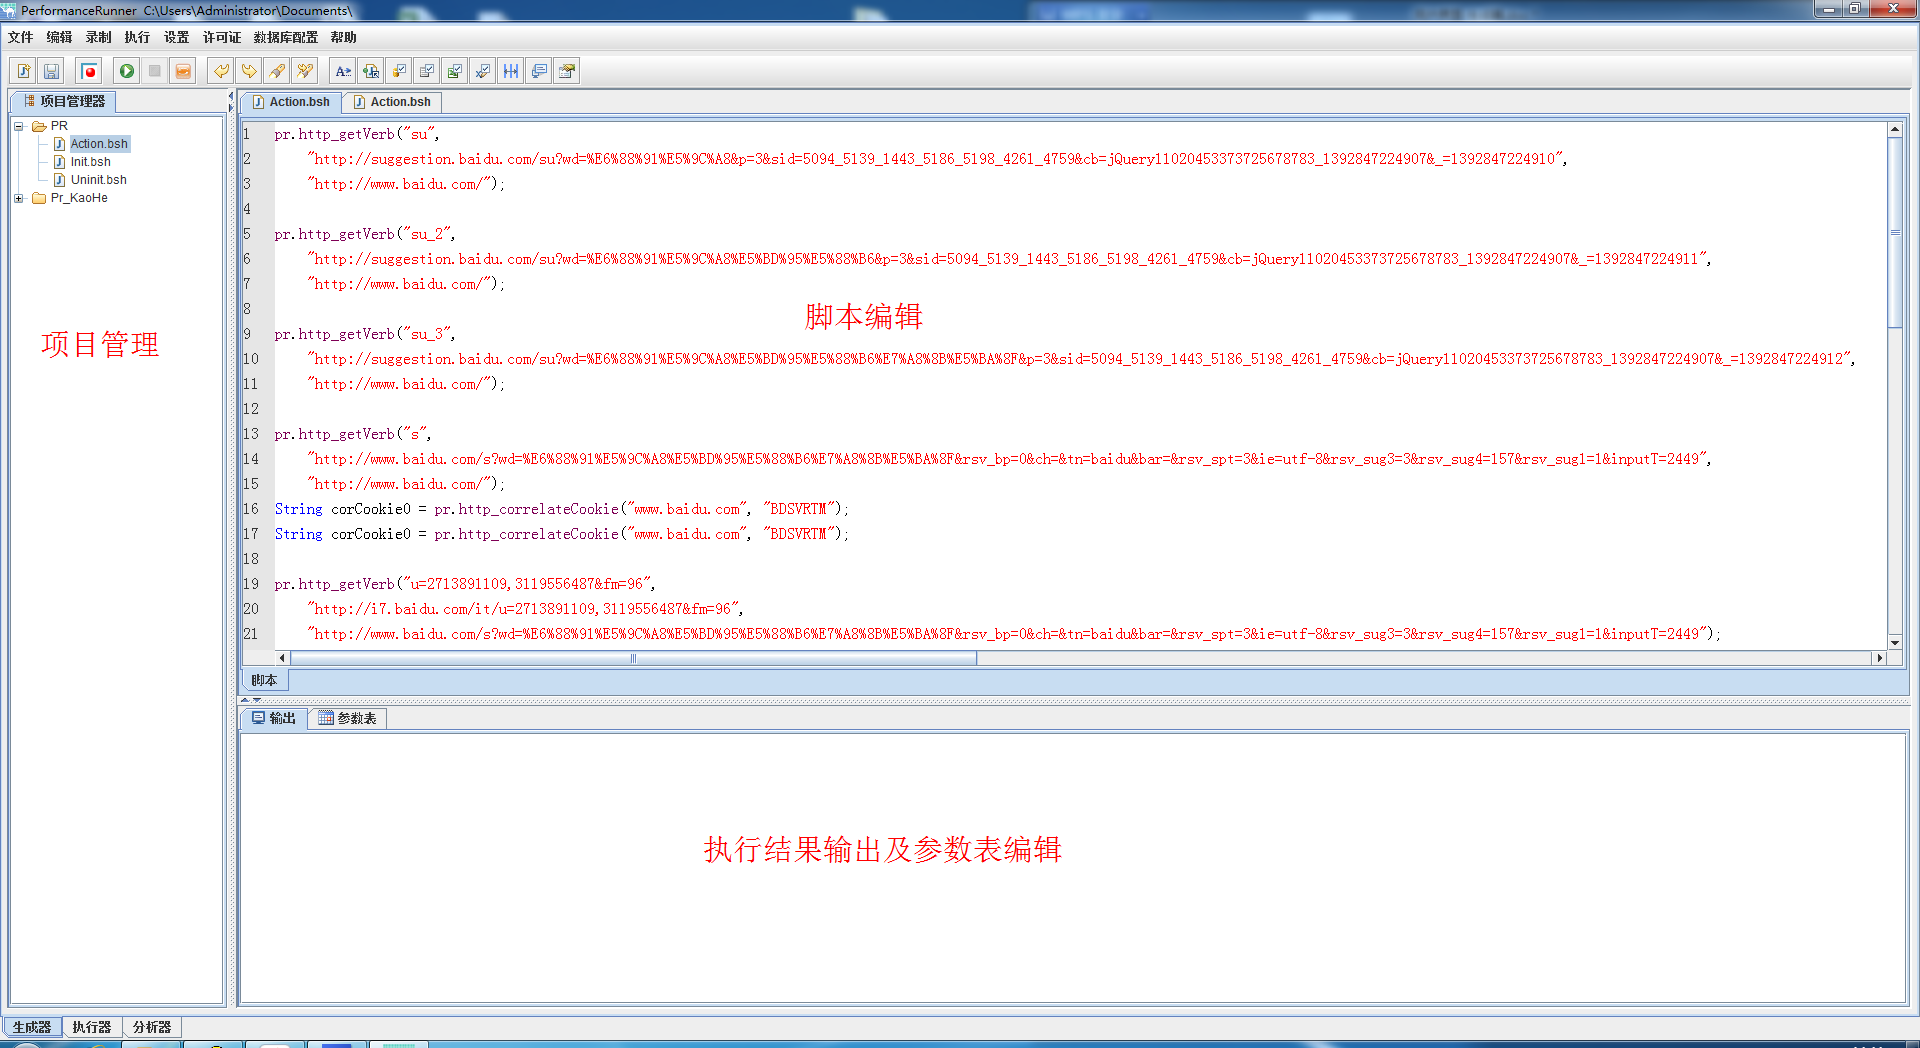Click the single paintbrush toolbar icon
Image resolution: width=1920 pixels, height=1048 pixels.
point(277,71)
